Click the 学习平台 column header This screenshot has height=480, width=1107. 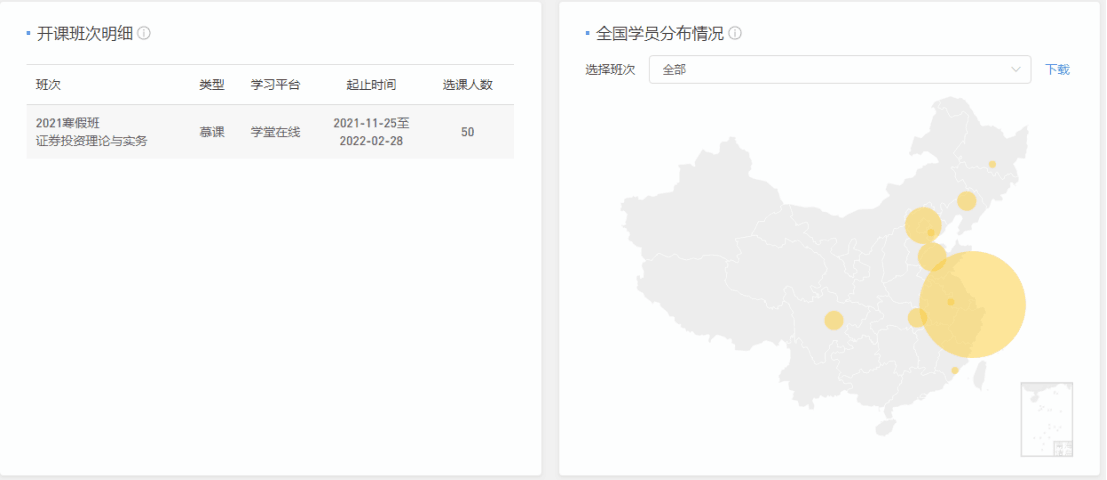tap(275, 85)
